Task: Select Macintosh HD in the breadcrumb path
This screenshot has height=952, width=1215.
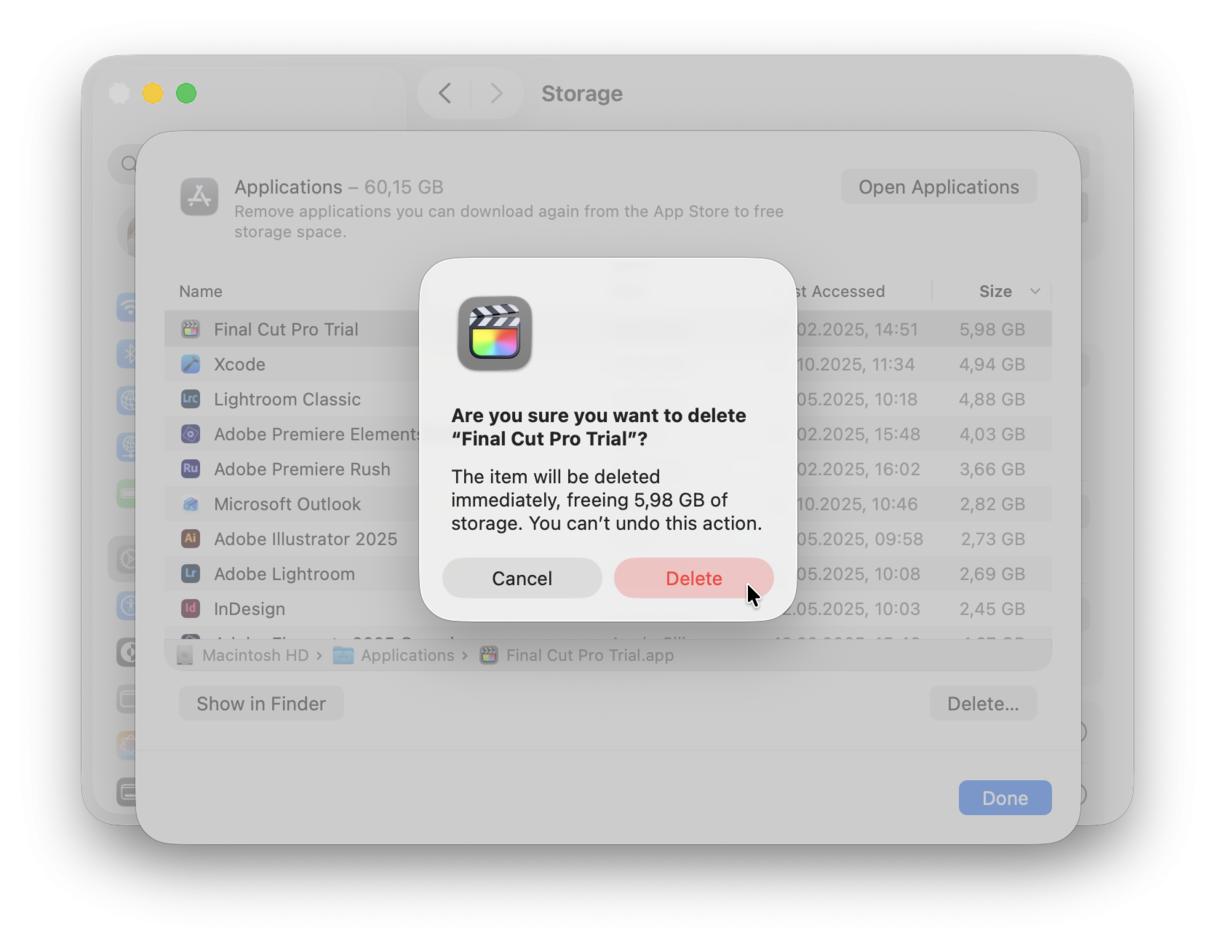Action: click(255, 655)
